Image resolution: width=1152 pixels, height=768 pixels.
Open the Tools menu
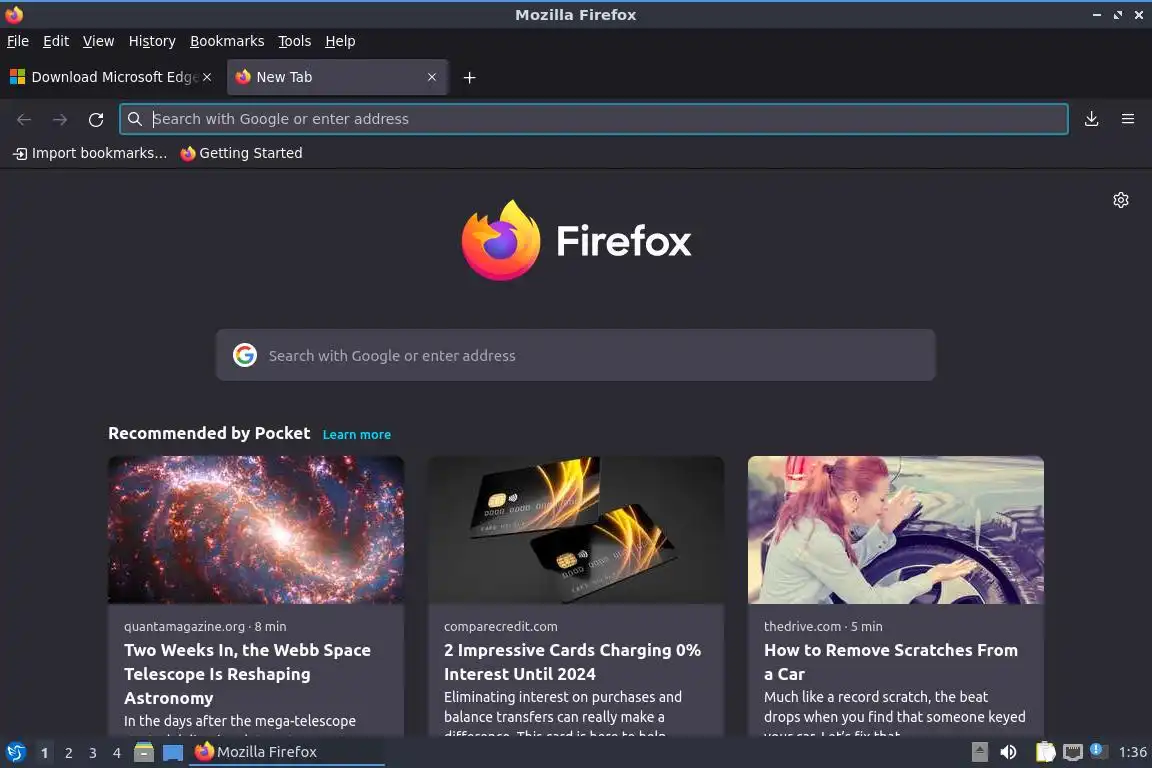click(295, 41)
